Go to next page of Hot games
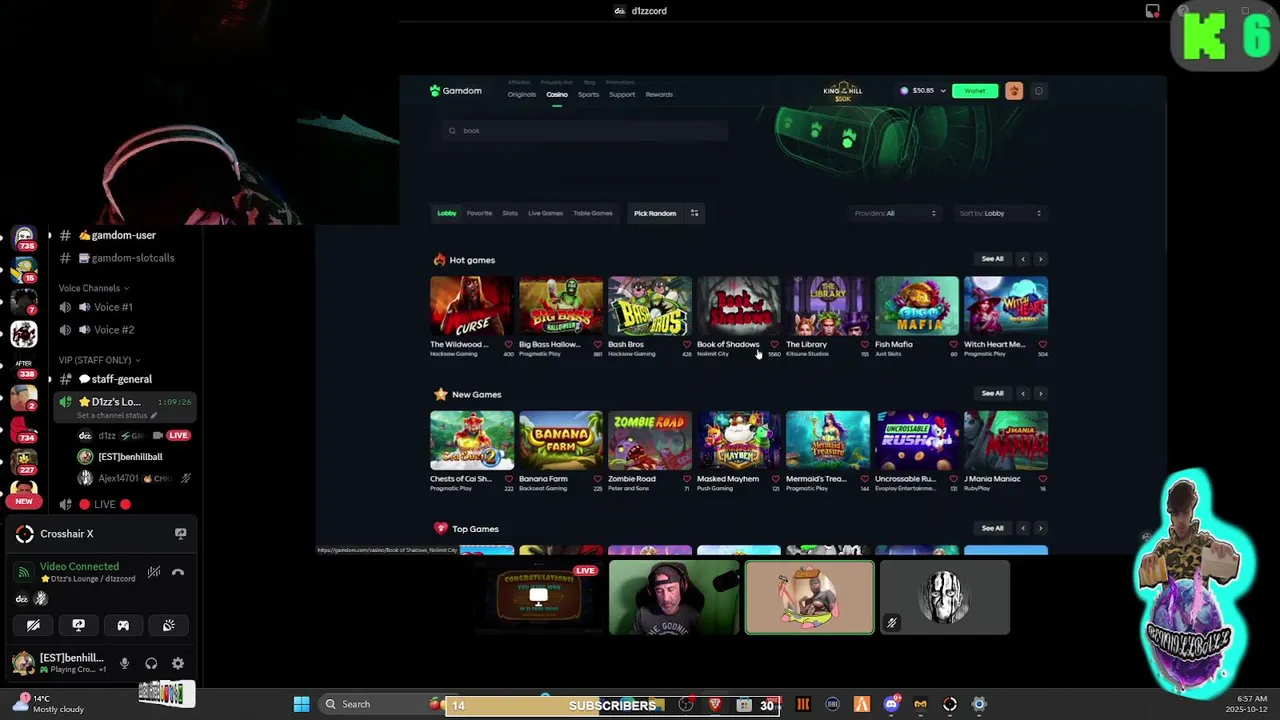This screenshot has height=720, width=1280. coord(1040,259)
